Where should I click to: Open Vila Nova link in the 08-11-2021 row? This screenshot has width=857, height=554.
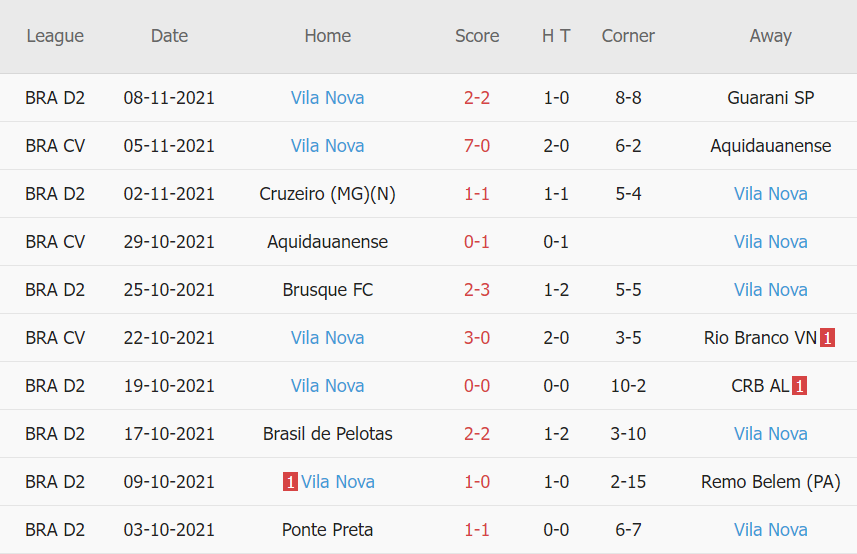coord(327,98)
